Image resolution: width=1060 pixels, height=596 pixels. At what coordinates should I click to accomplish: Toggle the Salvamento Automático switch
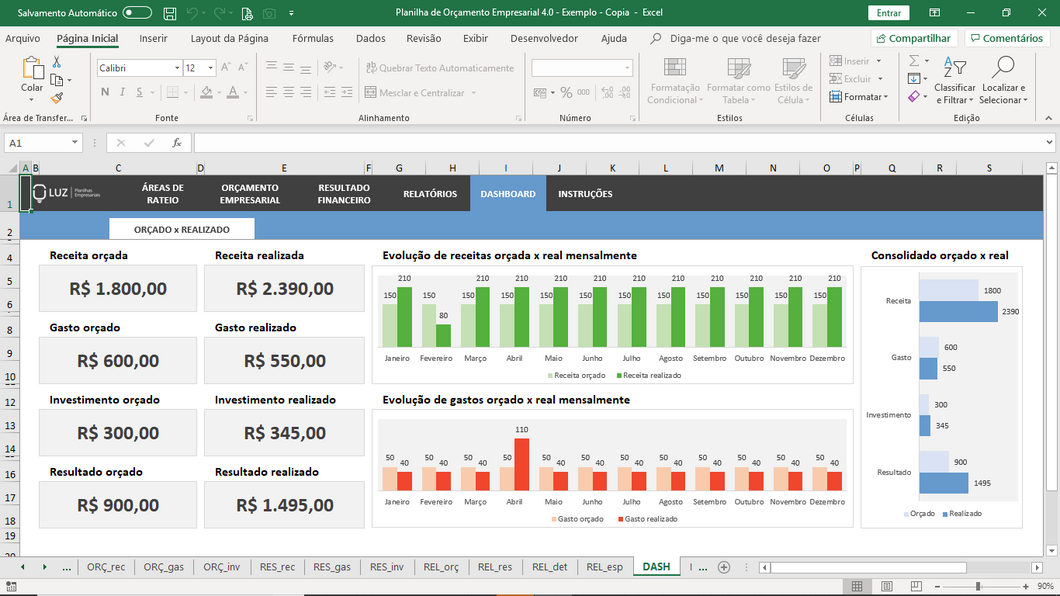(137, 13)
